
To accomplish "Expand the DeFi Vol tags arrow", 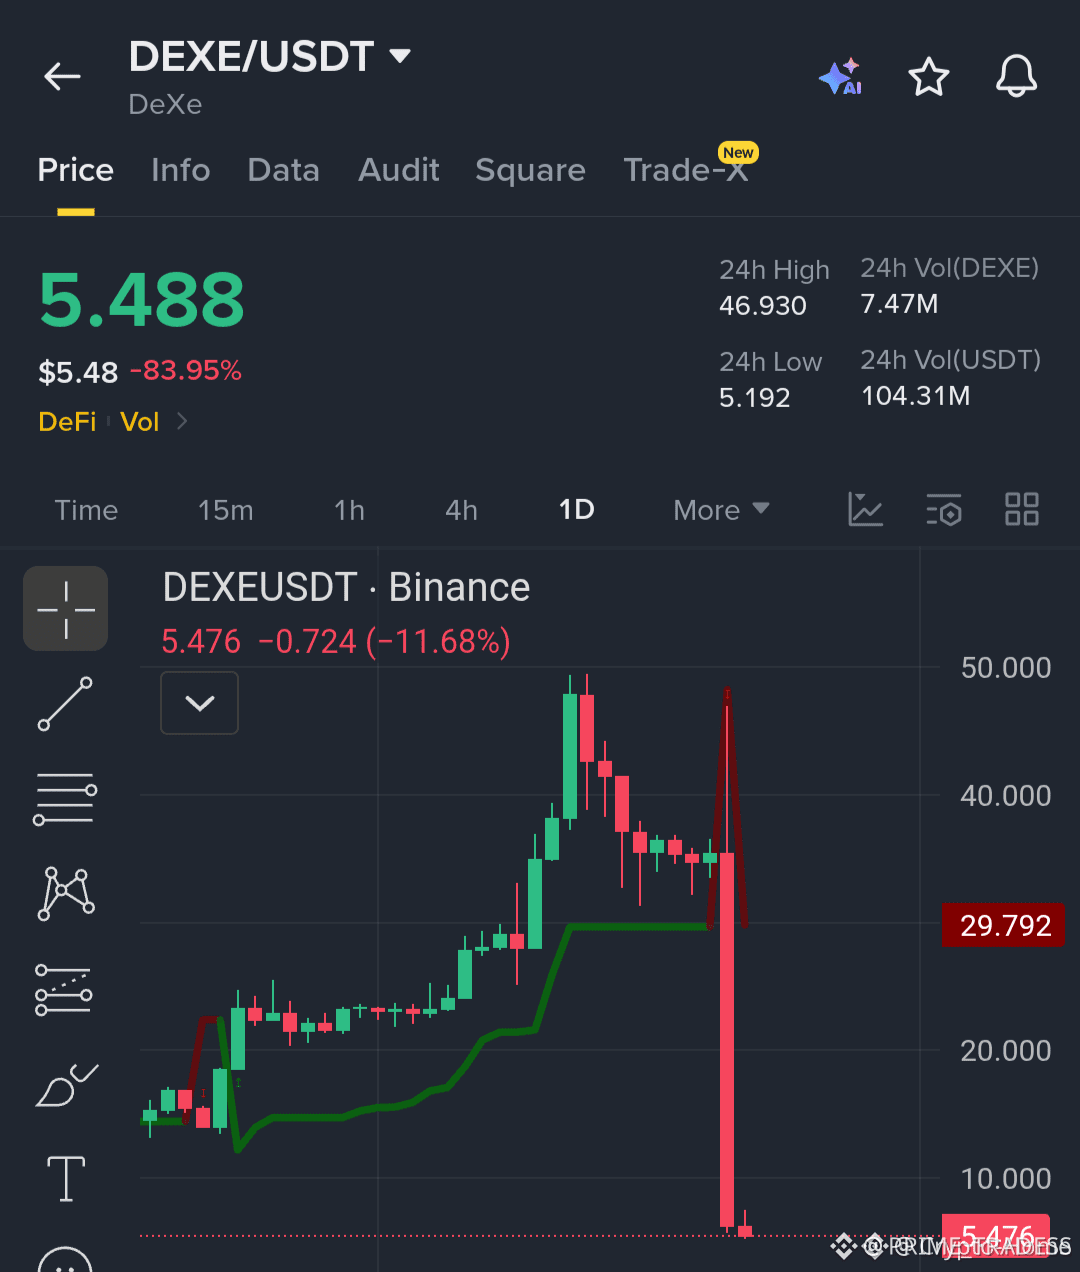I will pos(182,421).
